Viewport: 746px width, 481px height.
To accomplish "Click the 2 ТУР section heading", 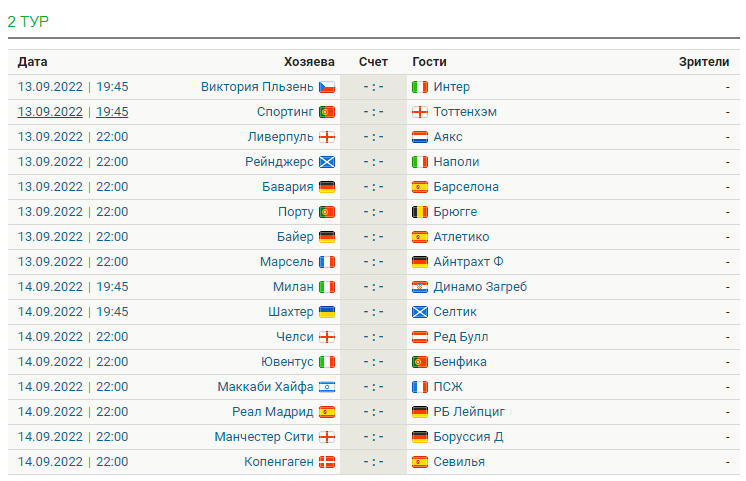I will pos(28,21).
